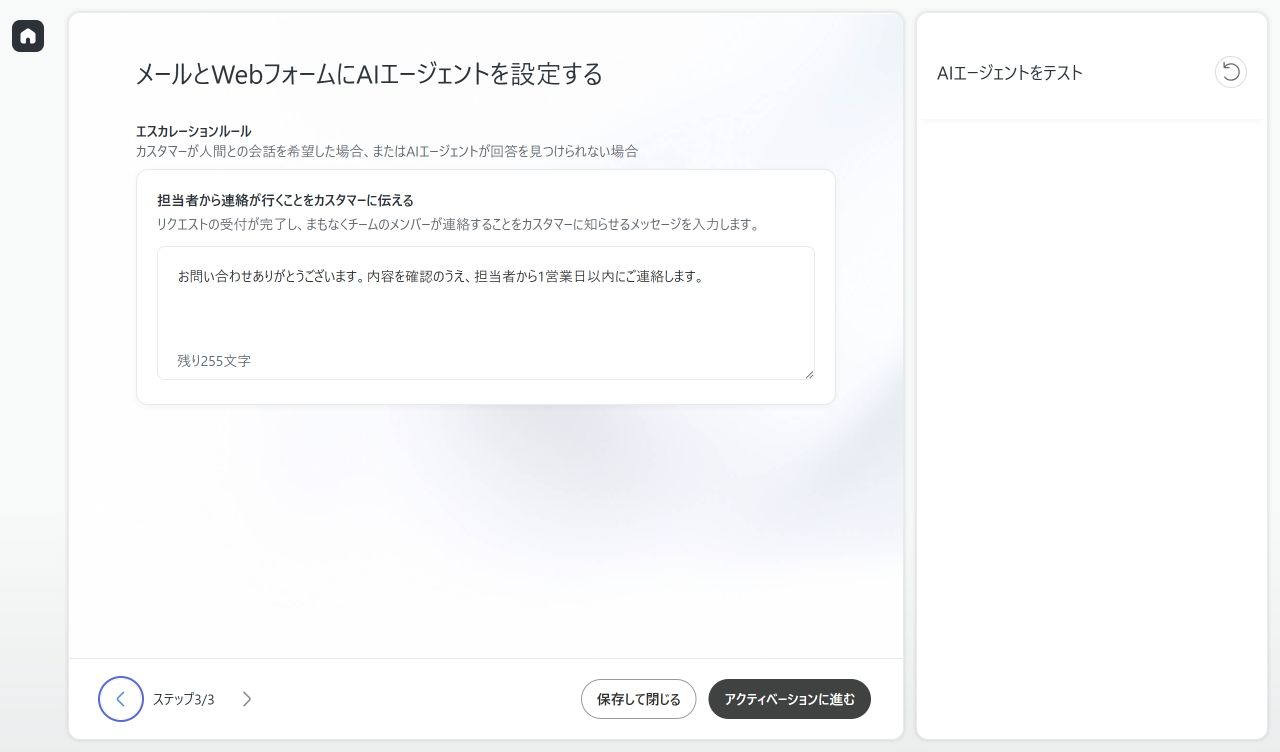Go back to the previous step
Image resolution: width=1280 pixels, height=752 pixels.
pos(121,699)
